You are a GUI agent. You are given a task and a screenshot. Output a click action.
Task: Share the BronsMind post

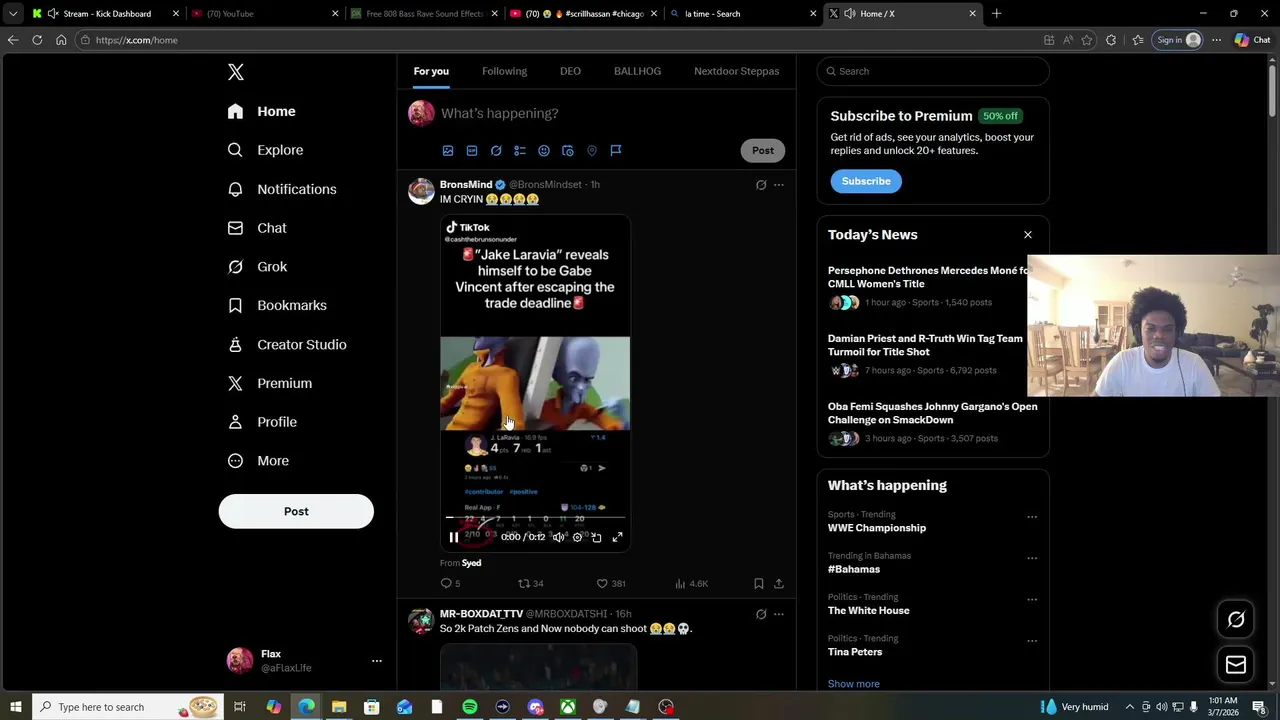point(779,583)
